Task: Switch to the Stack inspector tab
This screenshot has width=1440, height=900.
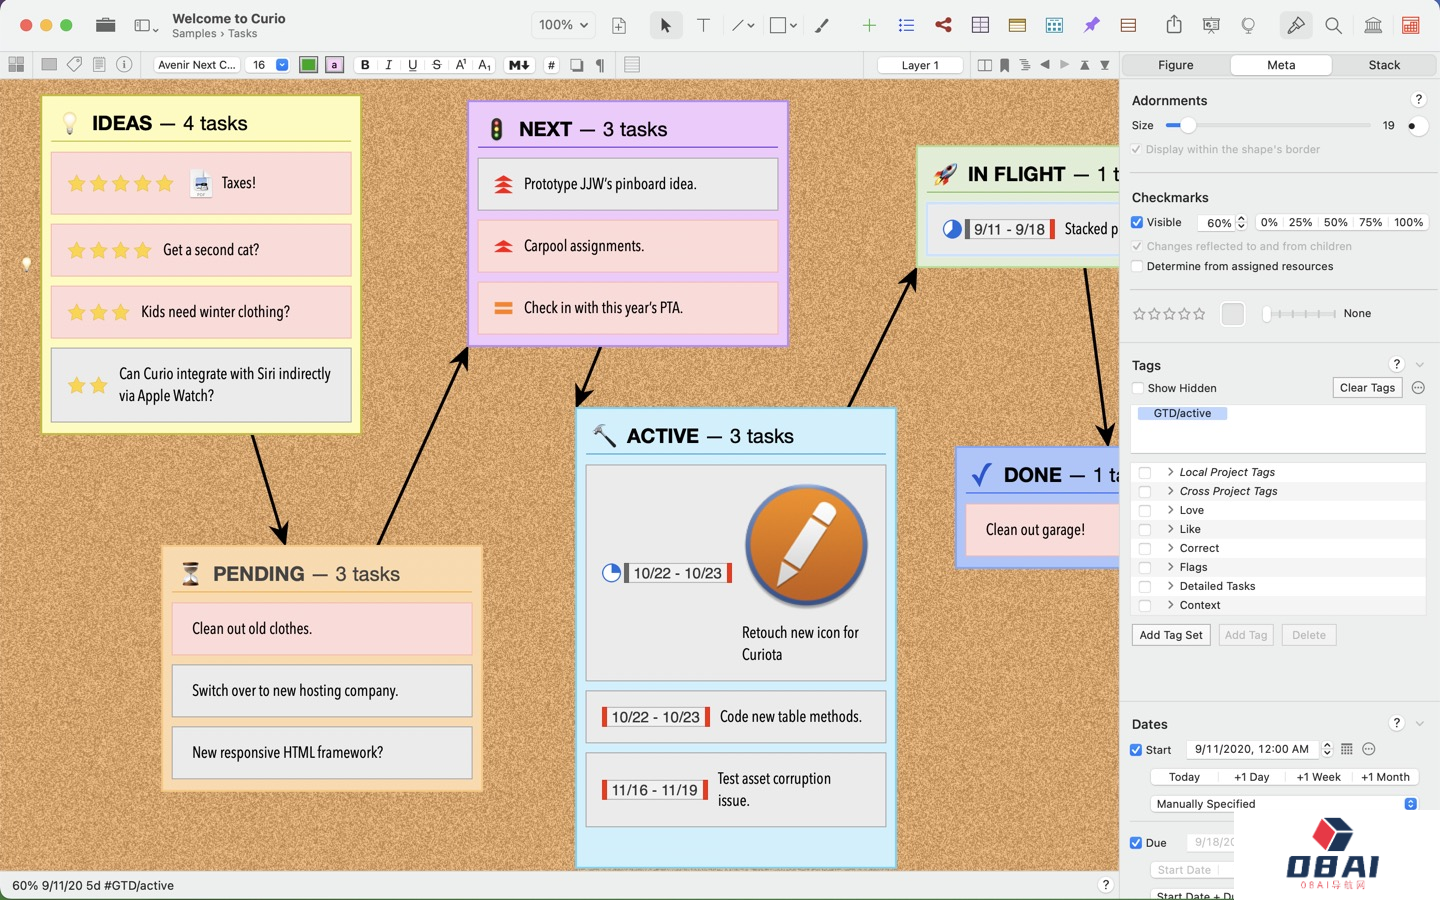Action: 1384,65
